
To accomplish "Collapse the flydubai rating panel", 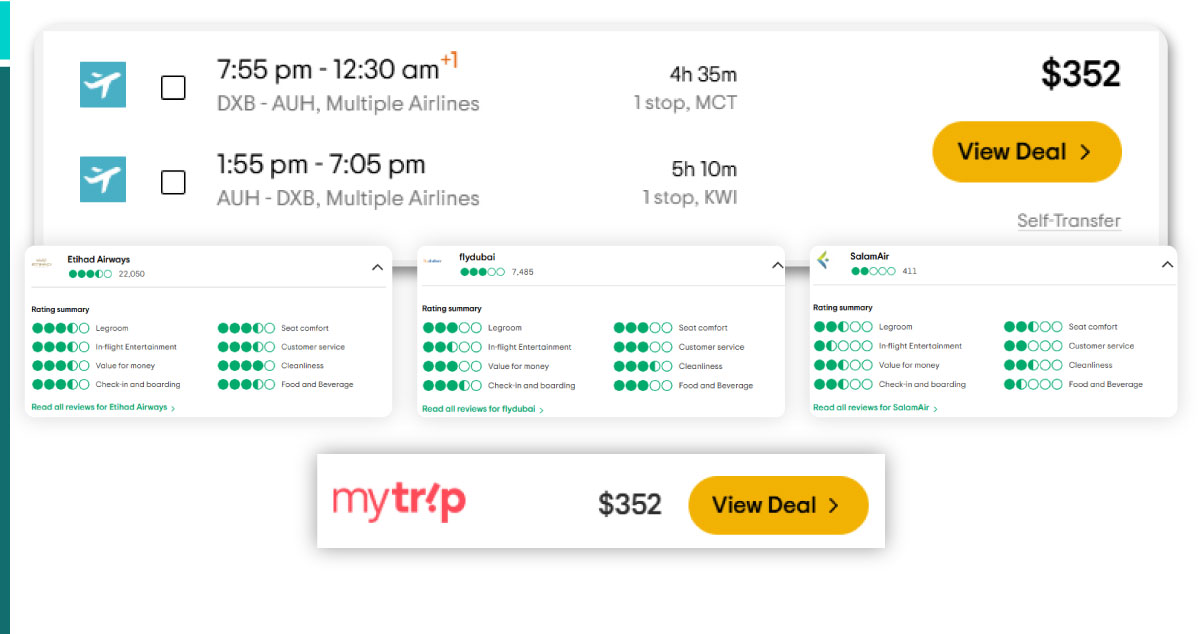I will pyautogui.click(x=778, y=266).
